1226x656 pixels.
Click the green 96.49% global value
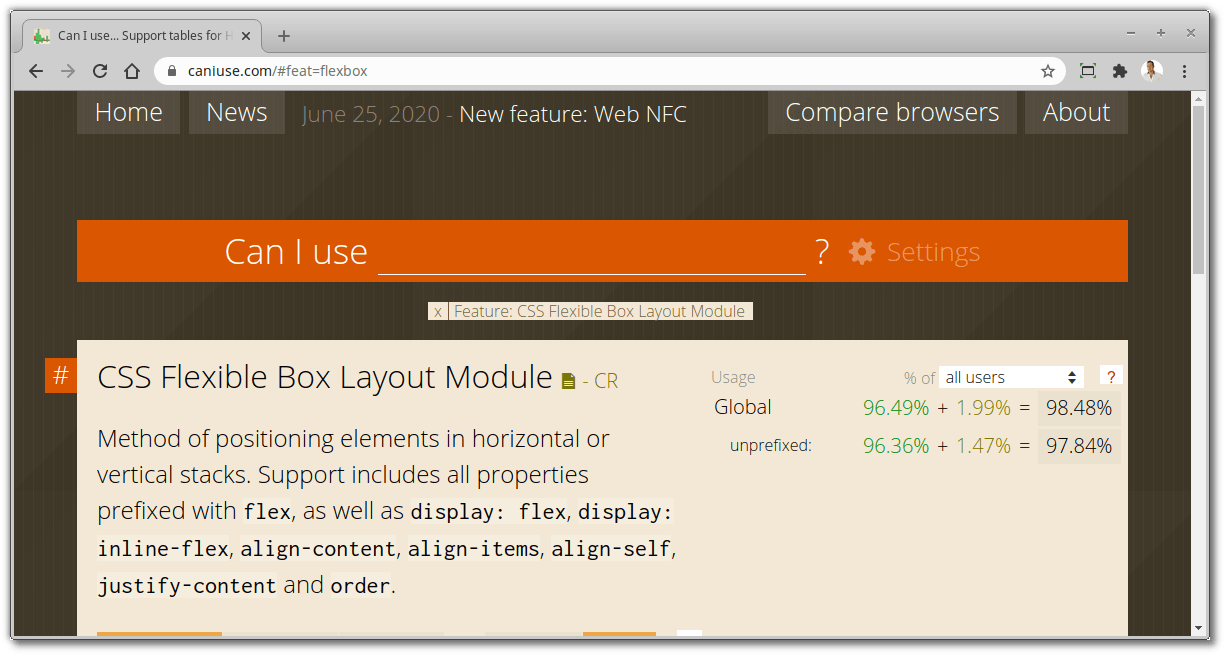pyautogui.click(x=896, y=408)
